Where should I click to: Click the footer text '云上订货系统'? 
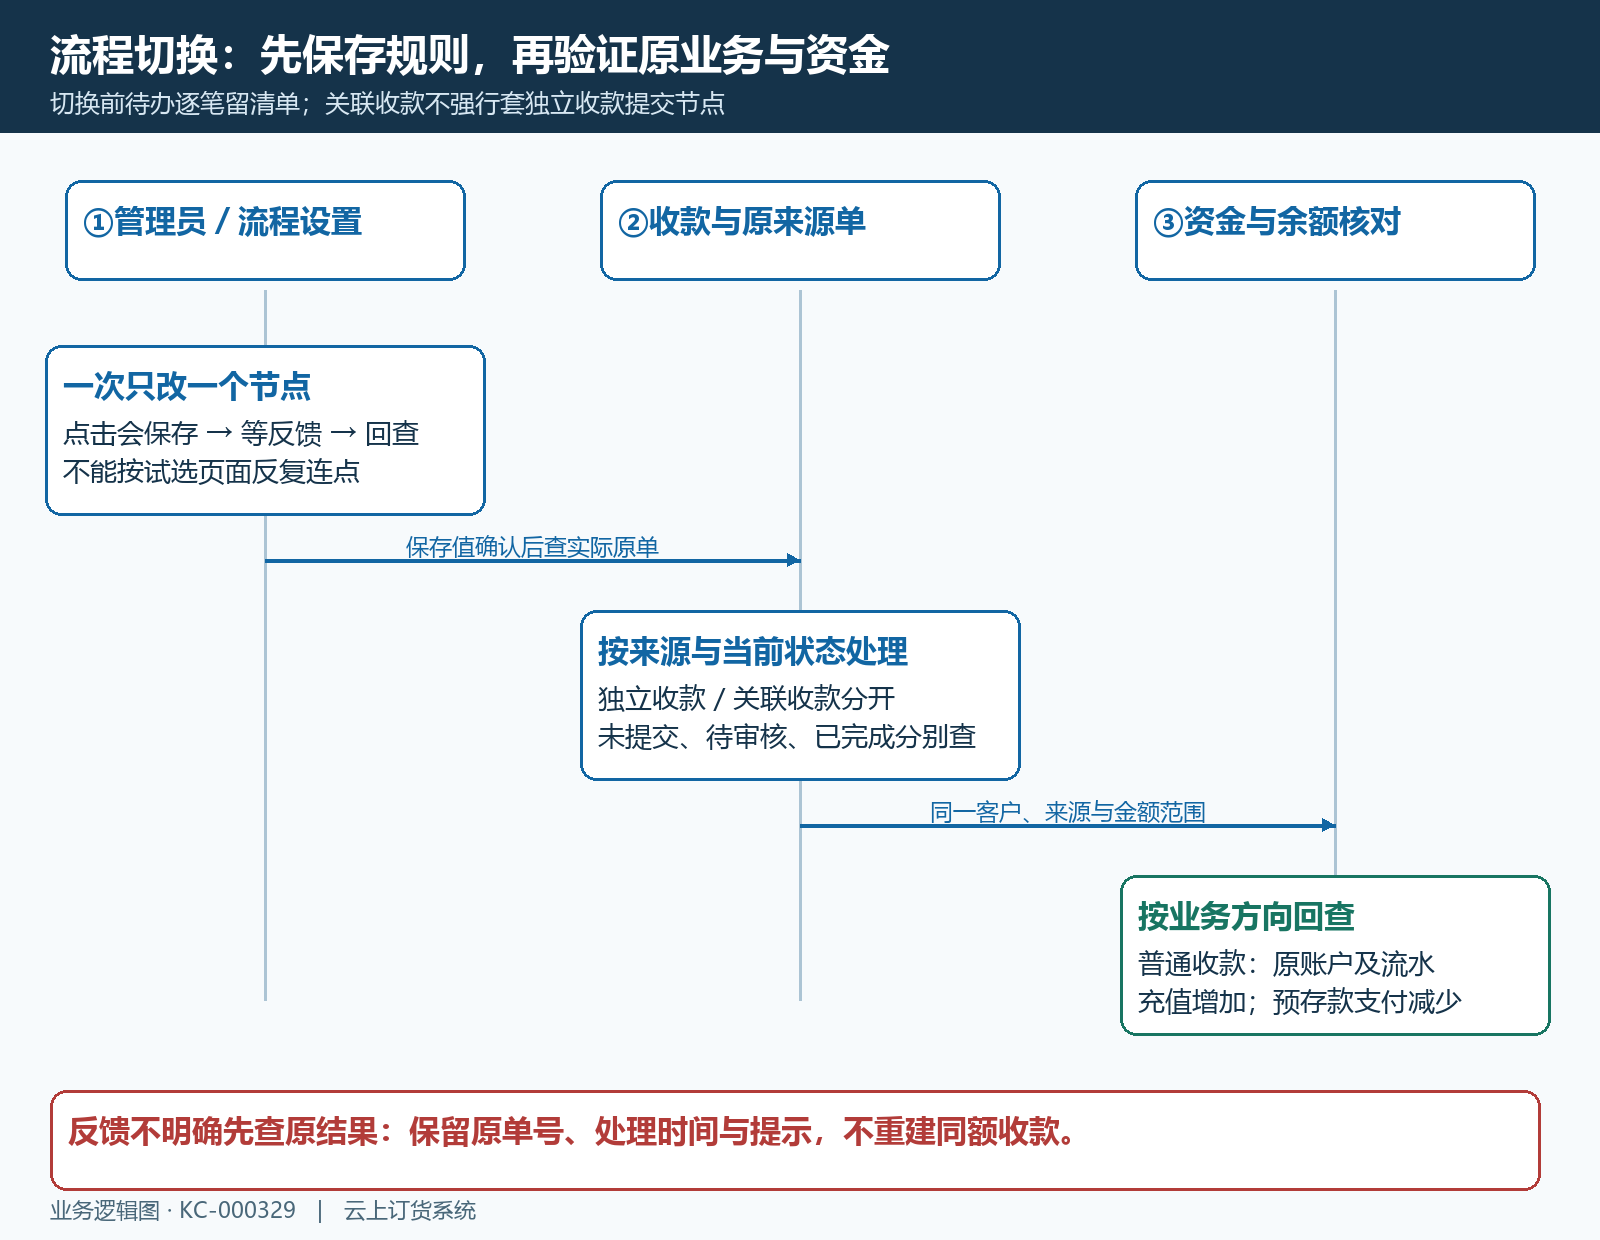[410, 1210]
